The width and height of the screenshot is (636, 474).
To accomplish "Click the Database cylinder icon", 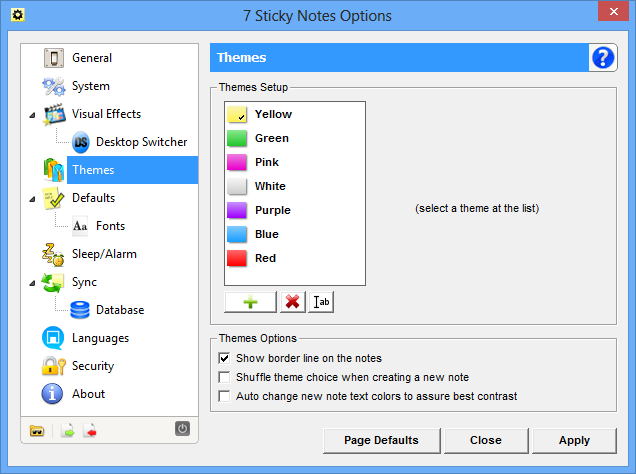I will (80, 310).
